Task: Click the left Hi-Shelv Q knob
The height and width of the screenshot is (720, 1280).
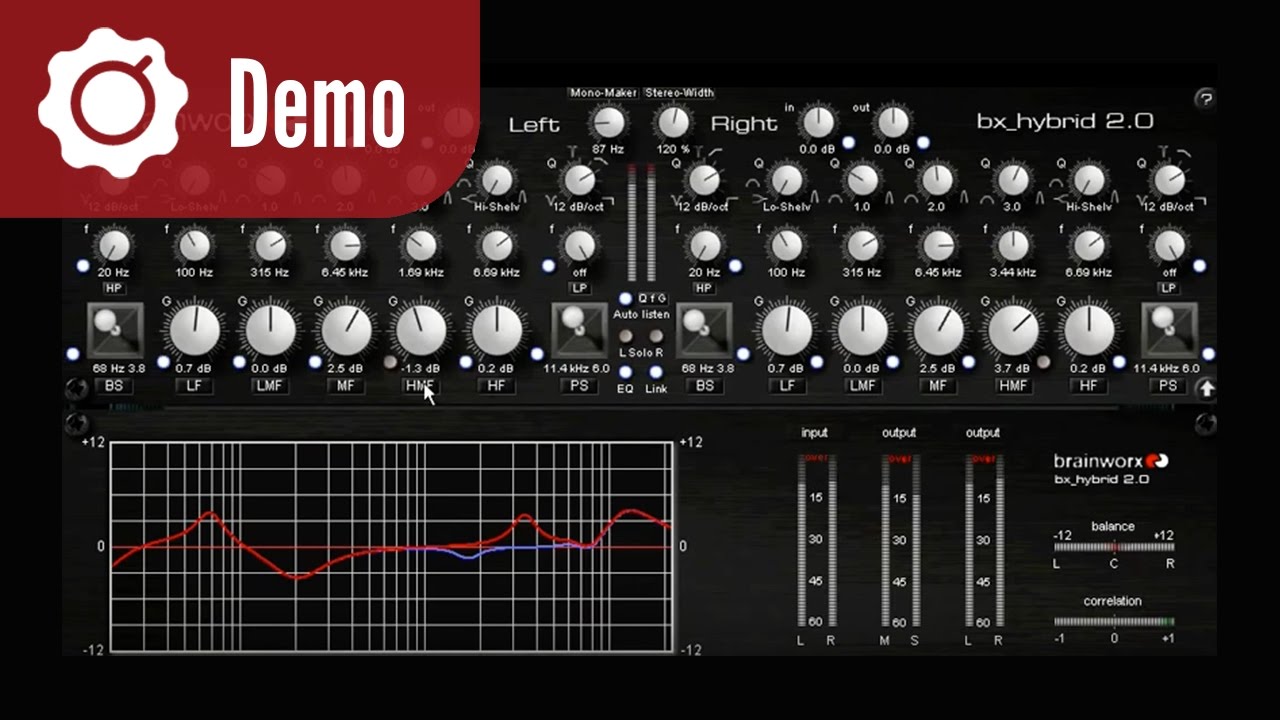Action: (496, 180)
